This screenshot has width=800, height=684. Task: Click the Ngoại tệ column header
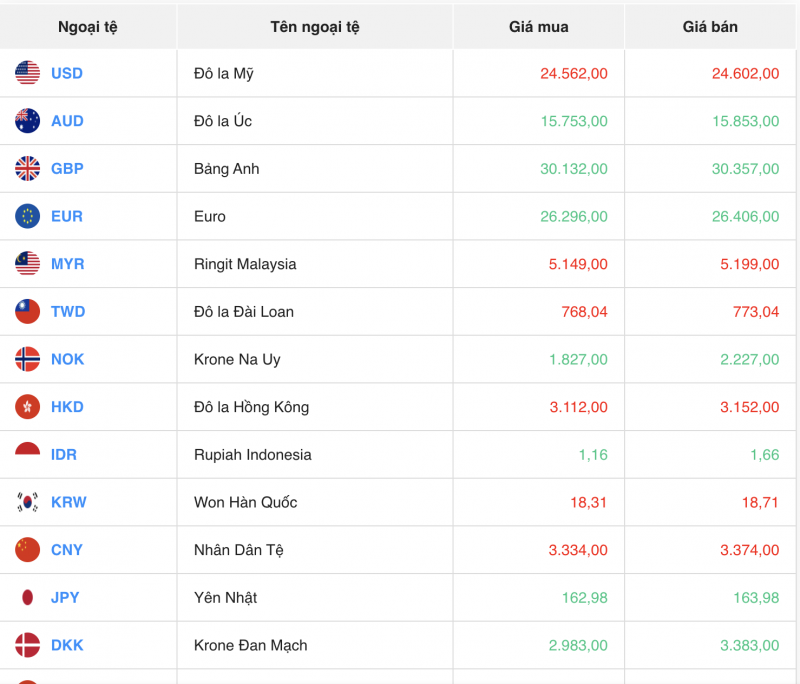88,27
